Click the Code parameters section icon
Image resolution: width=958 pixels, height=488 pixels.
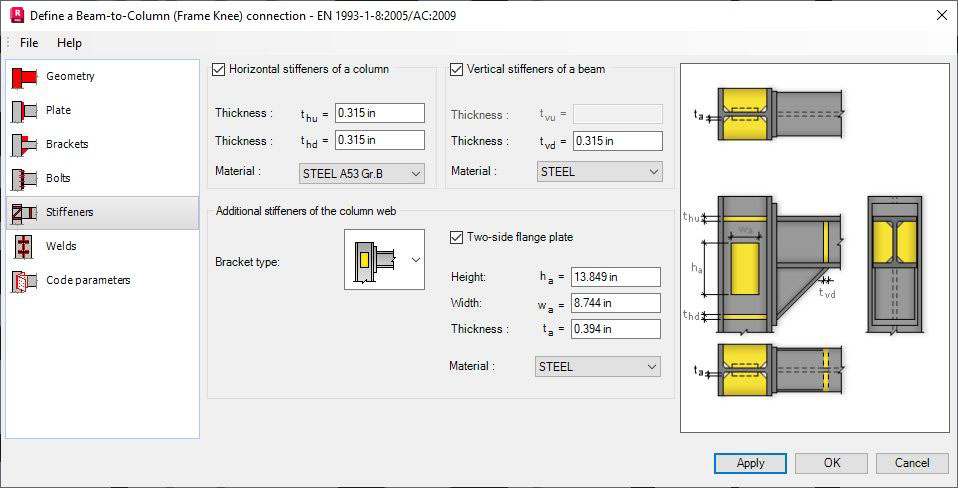tap(24, 281)
